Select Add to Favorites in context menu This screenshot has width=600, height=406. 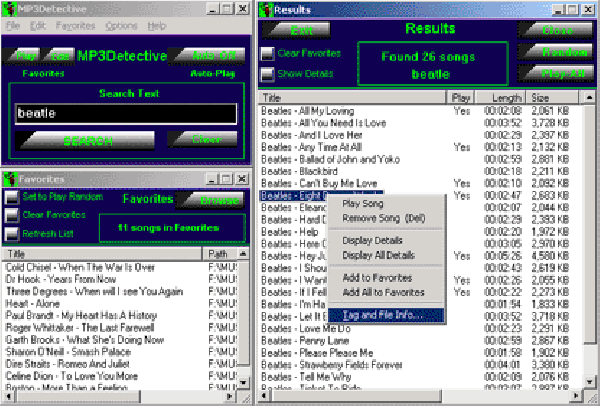(377, 278)
